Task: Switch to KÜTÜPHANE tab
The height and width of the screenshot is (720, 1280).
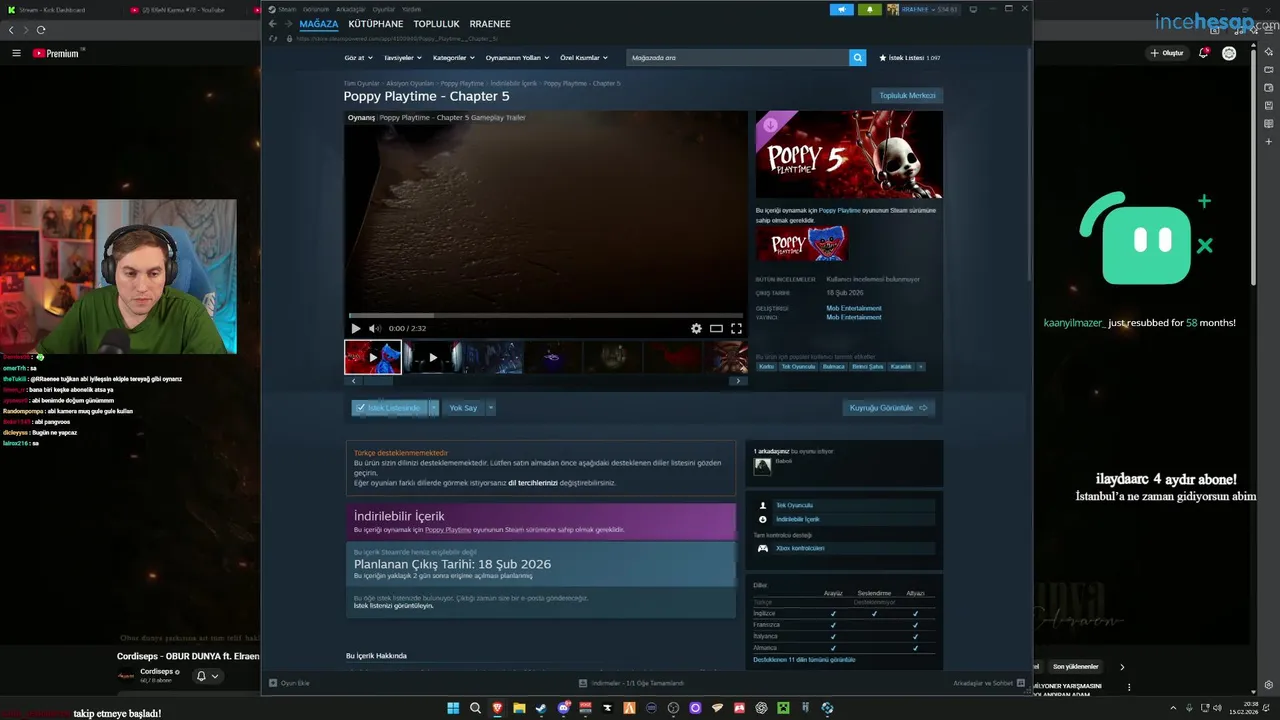Action: (x=376, y=24)
